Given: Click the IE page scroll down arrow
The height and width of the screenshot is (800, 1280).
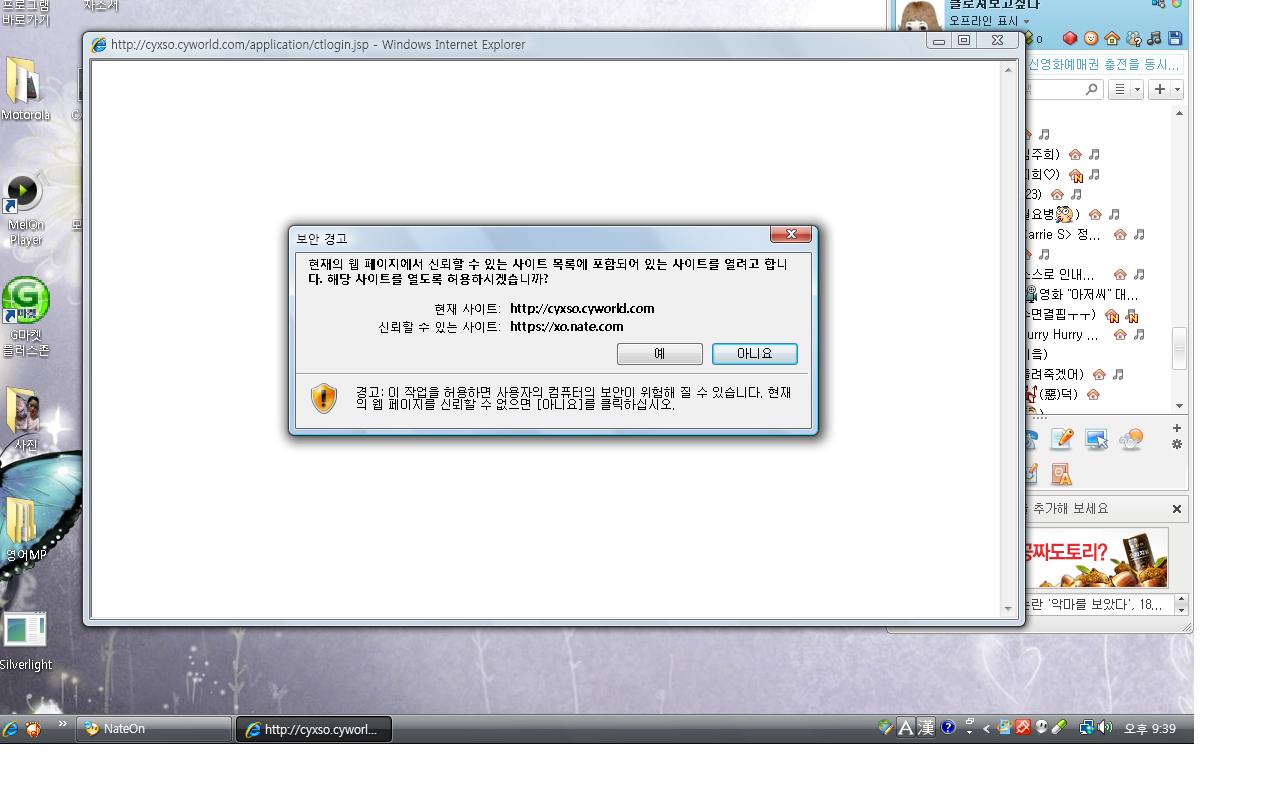Looking at the screenshot, I should point(1008,608).
